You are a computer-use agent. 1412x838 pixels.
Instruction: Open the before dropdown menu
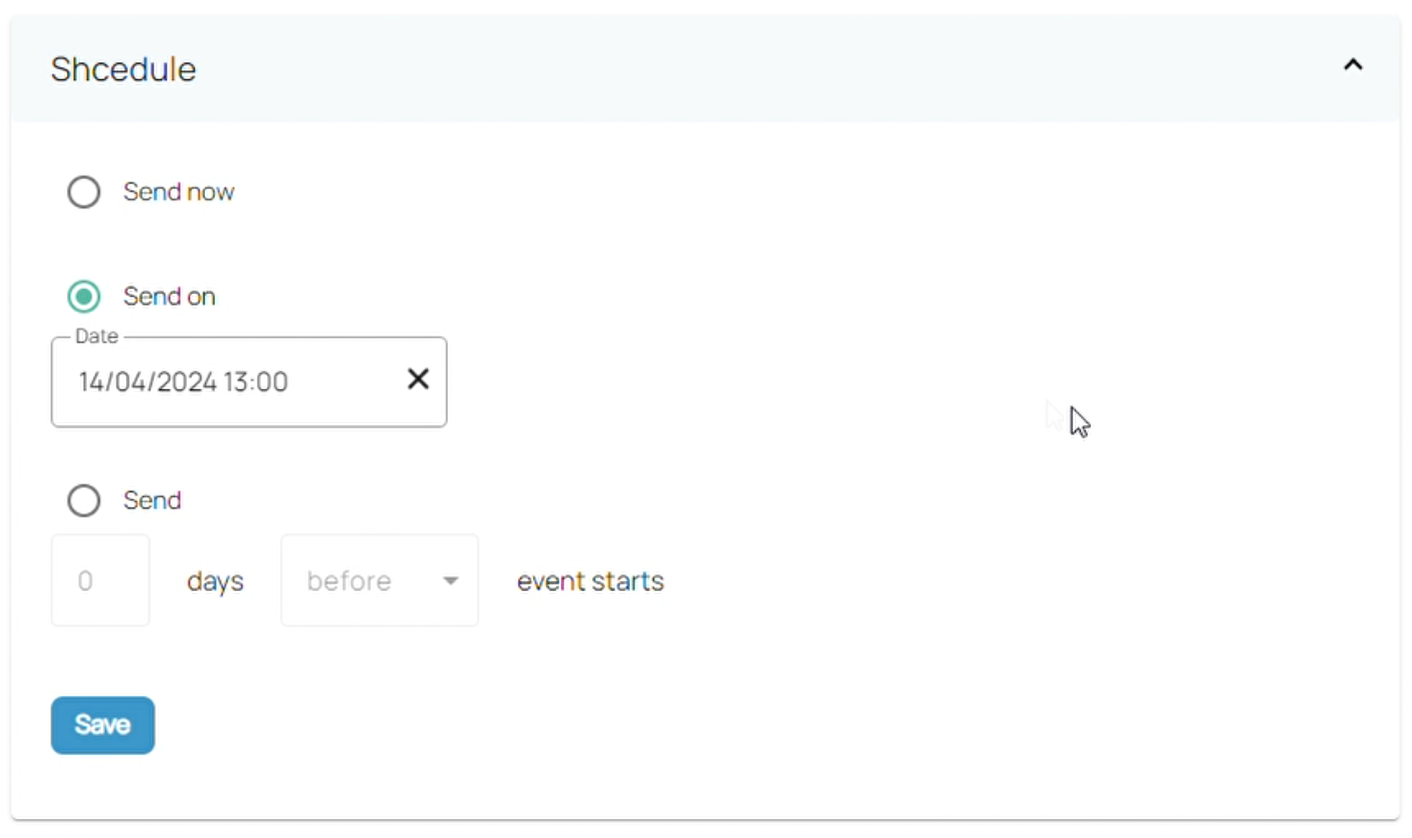[x=379, y=581]
